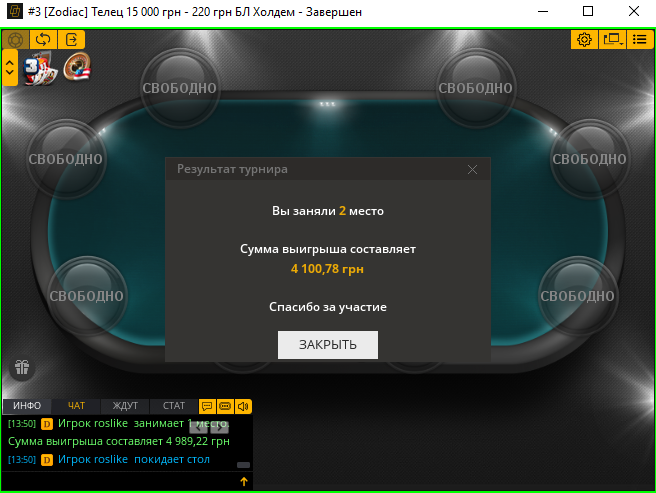Open the list menu icon

click(640, 40)
